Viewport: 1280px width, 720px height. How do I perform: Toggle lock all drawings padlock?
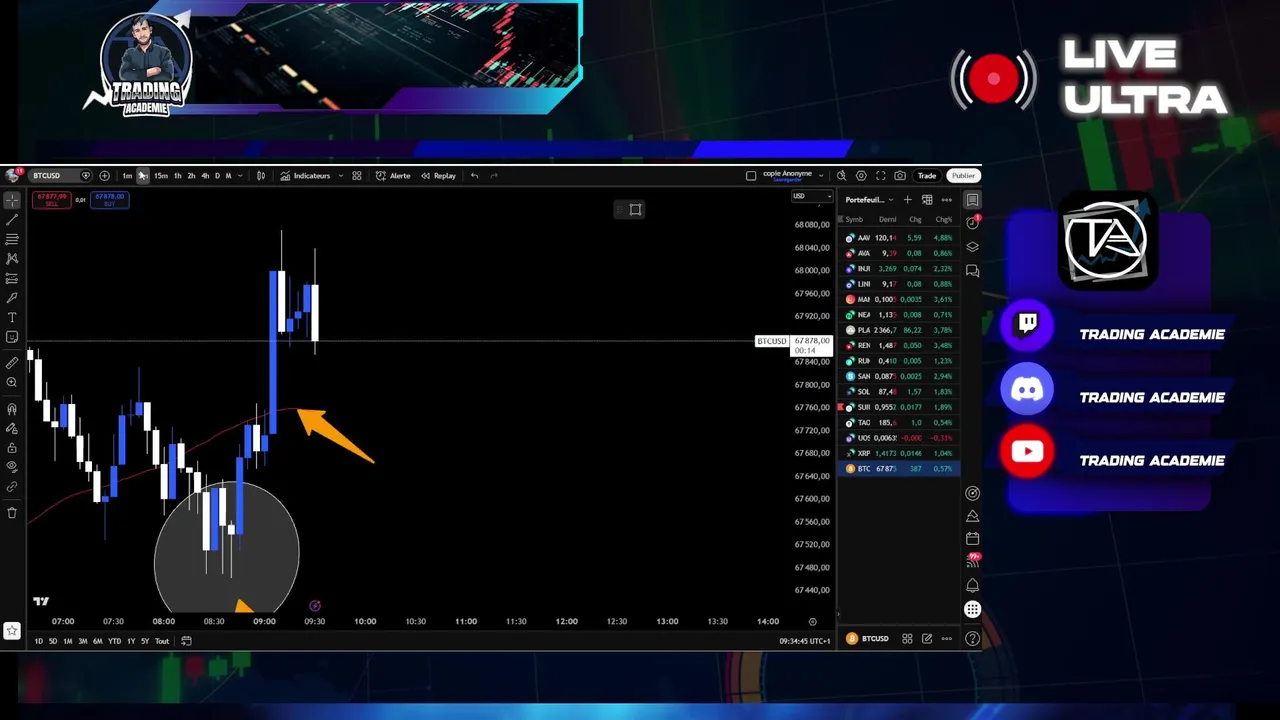[12, 448]
